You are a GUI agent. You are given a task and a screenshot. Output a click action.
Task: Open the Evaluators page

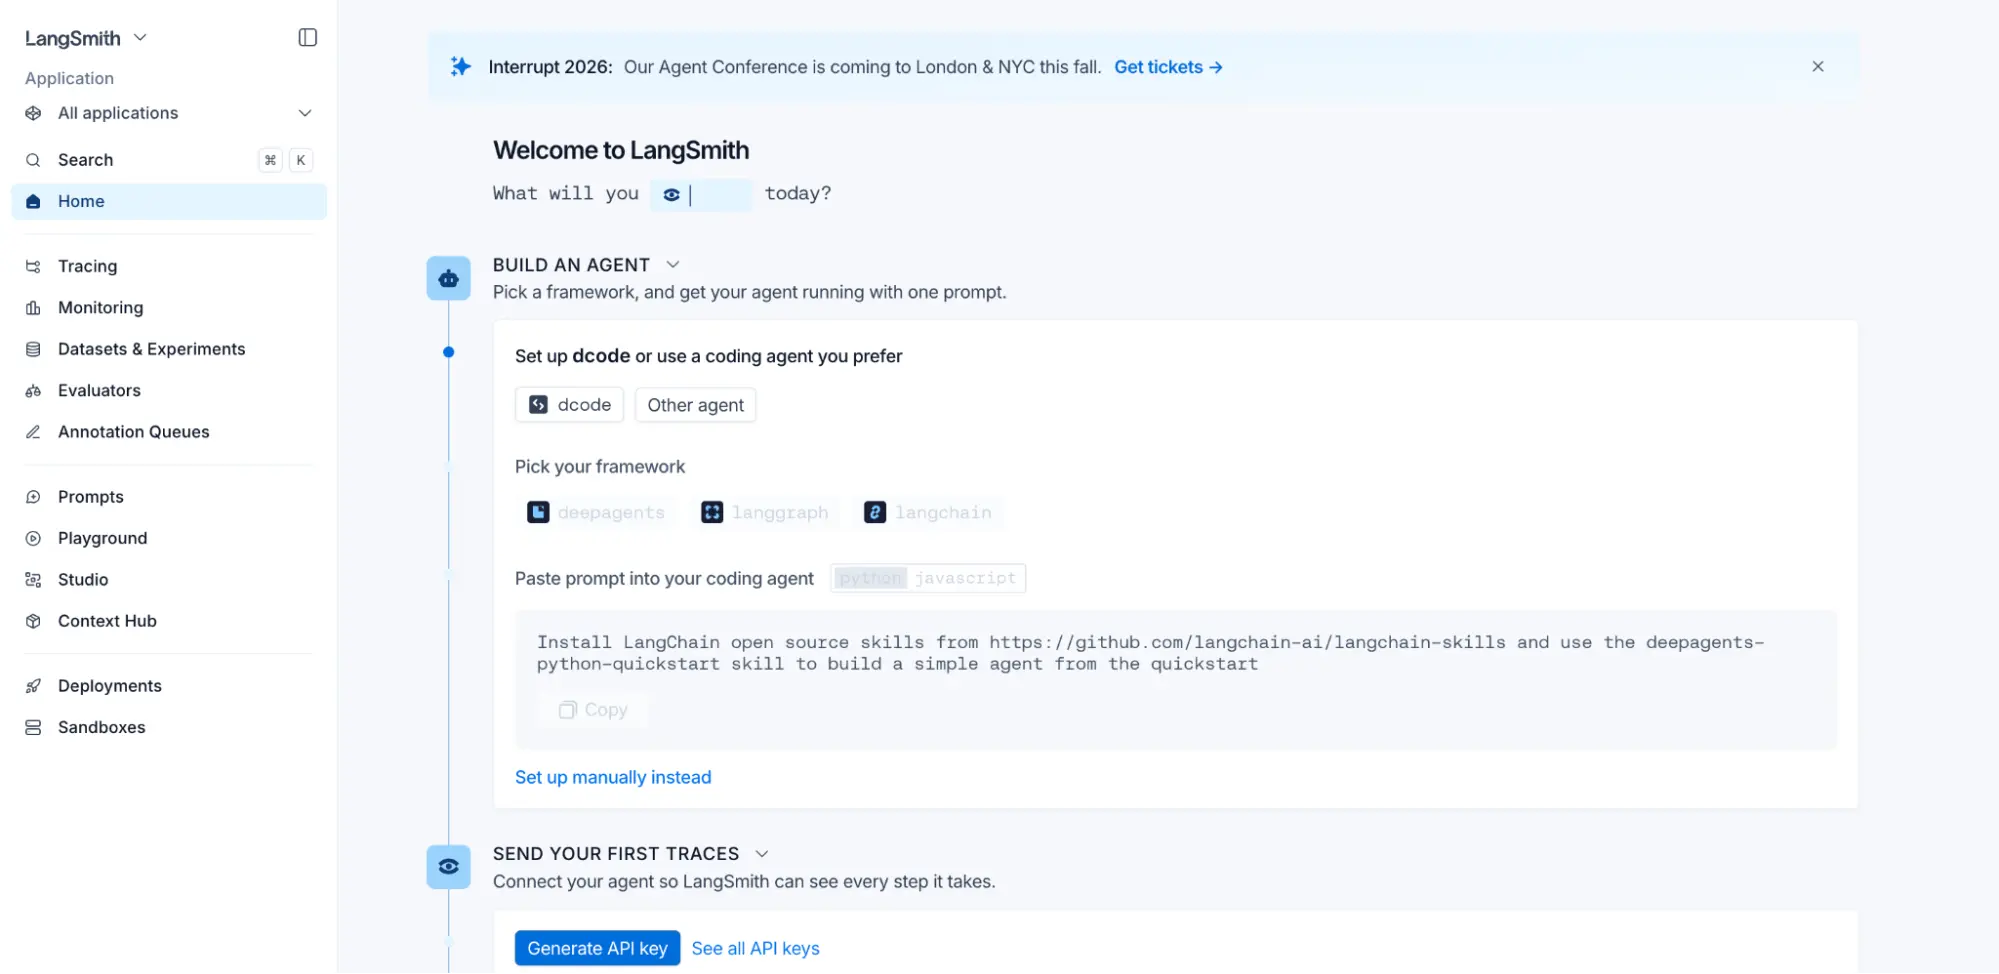tap(169, 391)
